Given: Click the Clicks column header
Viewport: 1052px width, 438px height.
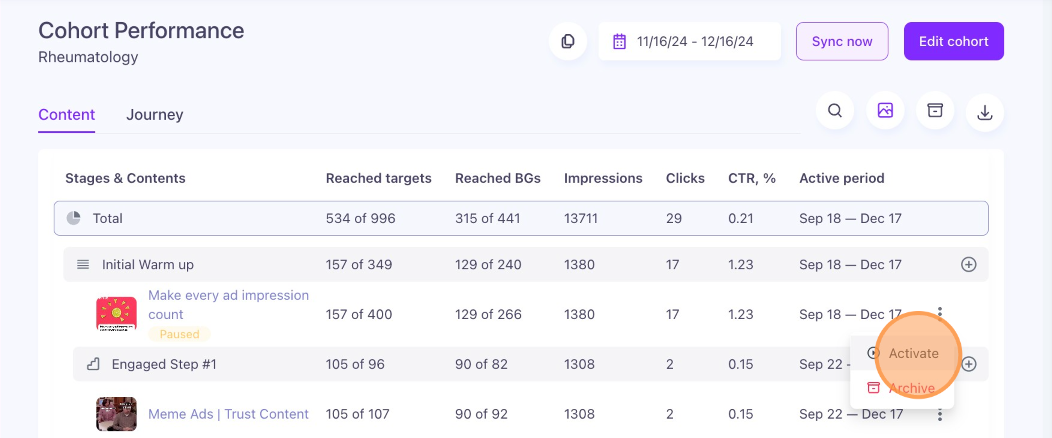Looking at the screenshot, I should click(x=685, y=178).
